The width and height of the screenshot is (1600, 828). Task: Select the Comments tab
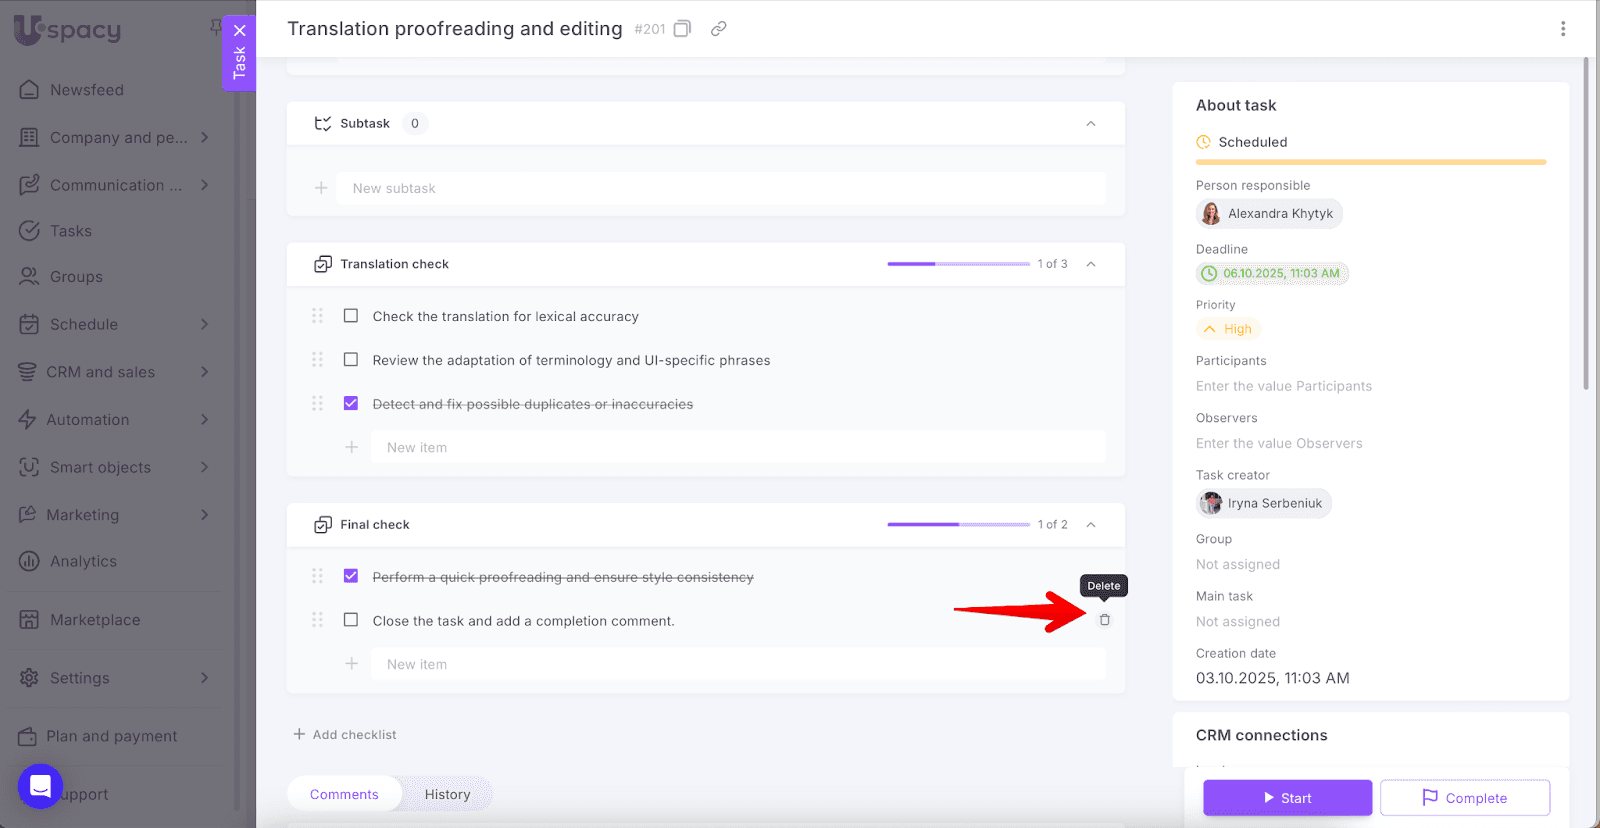(x=344, y=794)
